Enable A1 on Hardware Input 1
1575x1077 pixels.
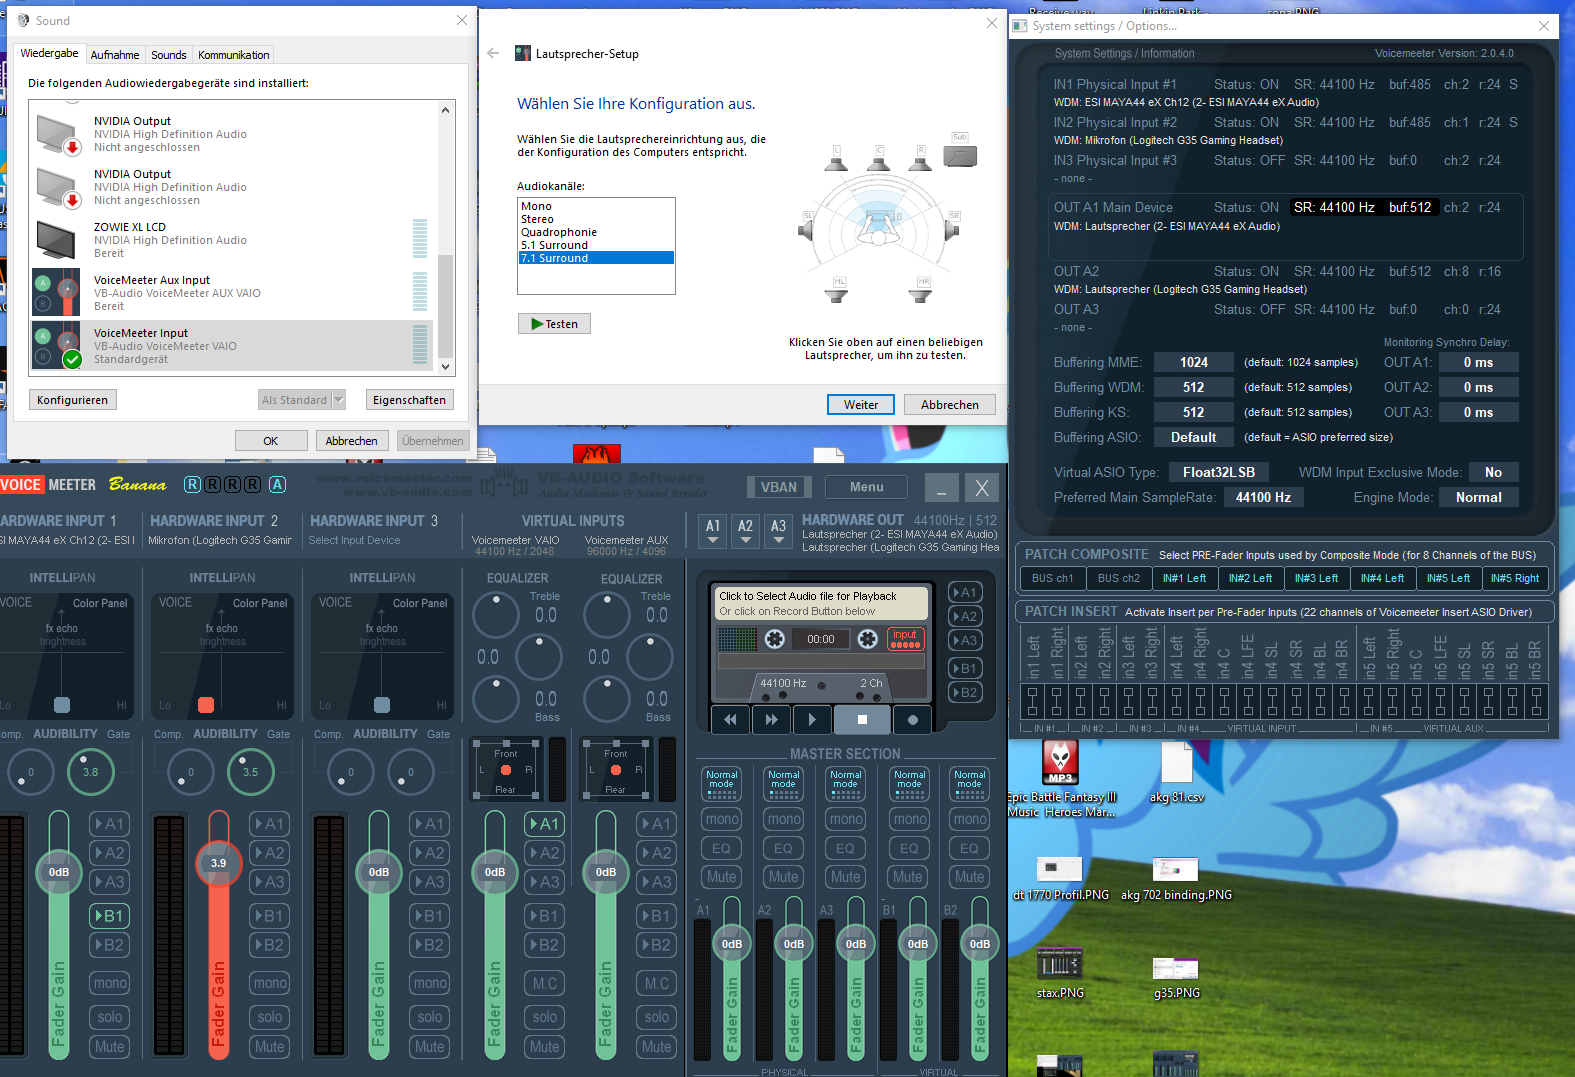[x=109, y=824]
